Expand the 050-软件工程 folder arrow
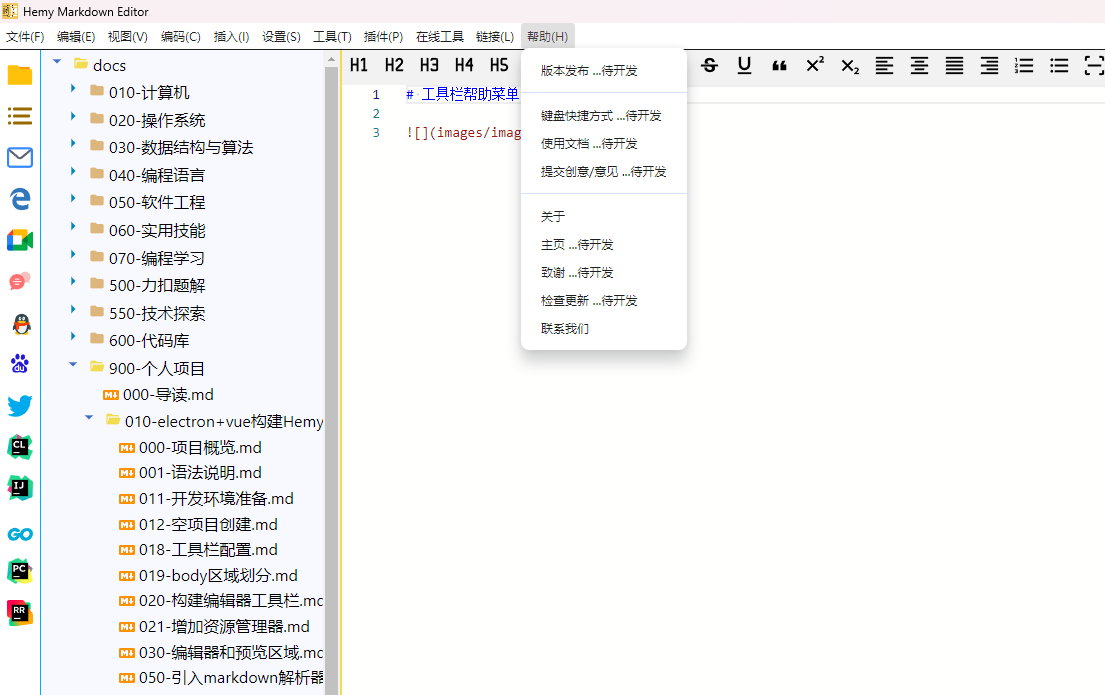1105x695 pixels. click(73, 201)
